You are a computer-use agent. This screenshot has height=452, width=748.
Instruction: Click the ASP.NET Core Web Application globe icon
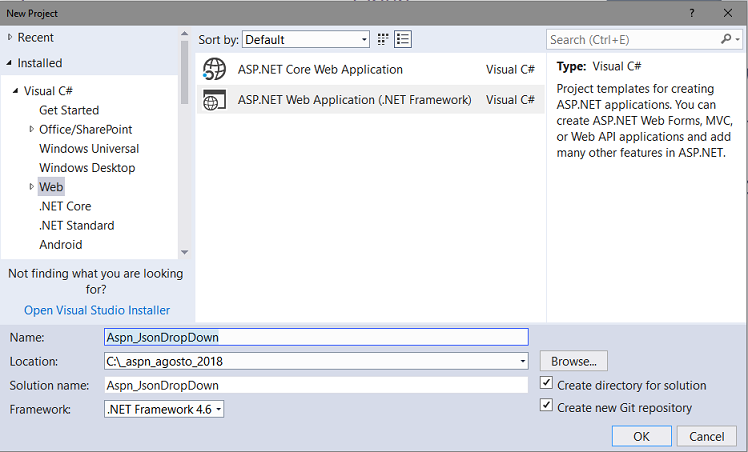coord(214,70)
